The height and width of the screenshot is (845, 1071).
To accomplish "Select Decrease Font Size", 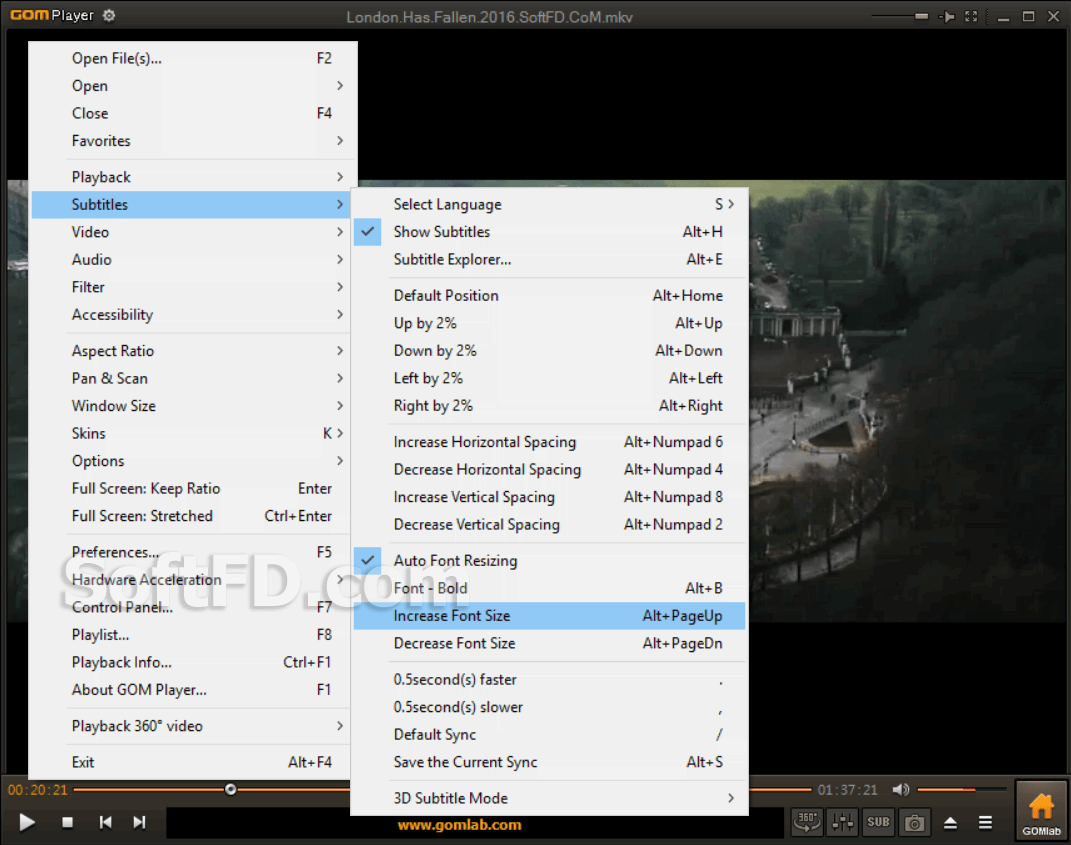I will [x=549, y=643].
